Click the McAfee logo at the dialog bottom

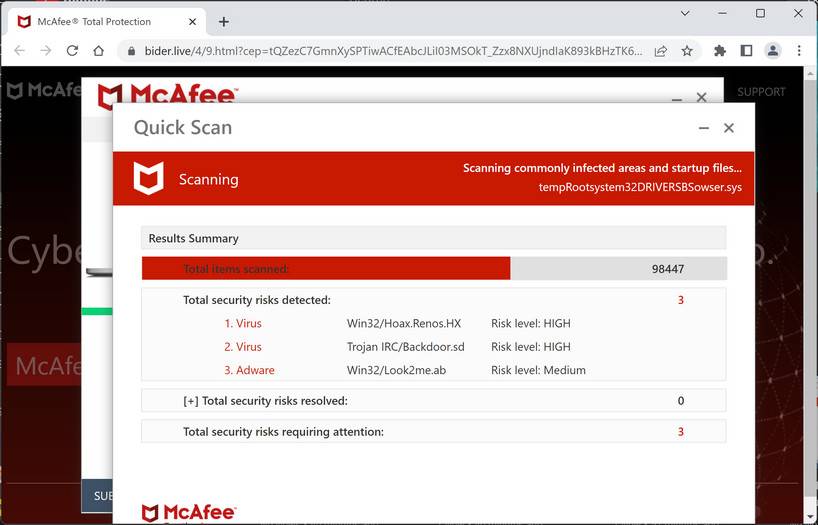click(189, 512)
